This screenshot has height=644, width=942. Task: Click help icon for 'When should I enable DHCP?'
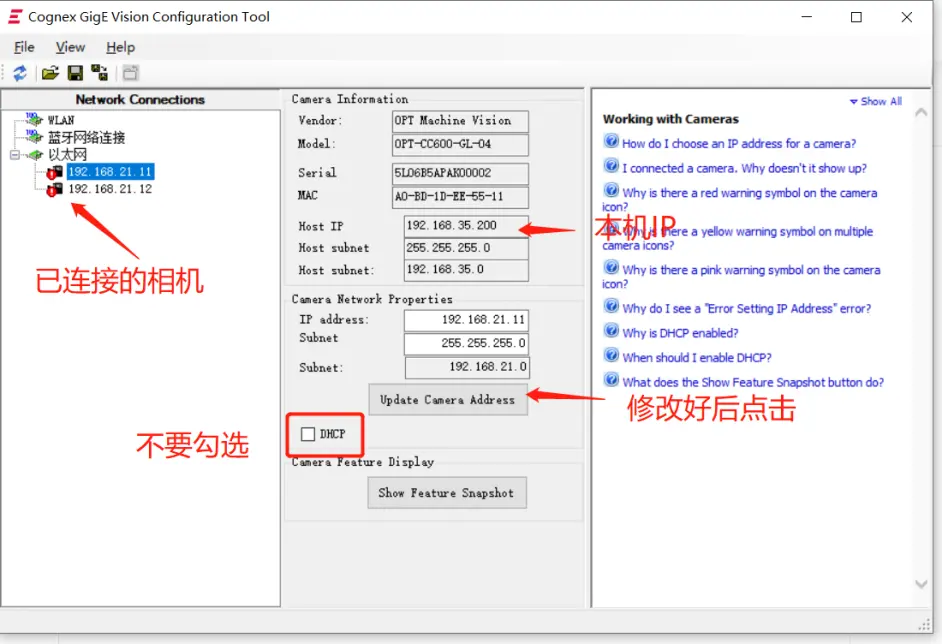(611, 355)
